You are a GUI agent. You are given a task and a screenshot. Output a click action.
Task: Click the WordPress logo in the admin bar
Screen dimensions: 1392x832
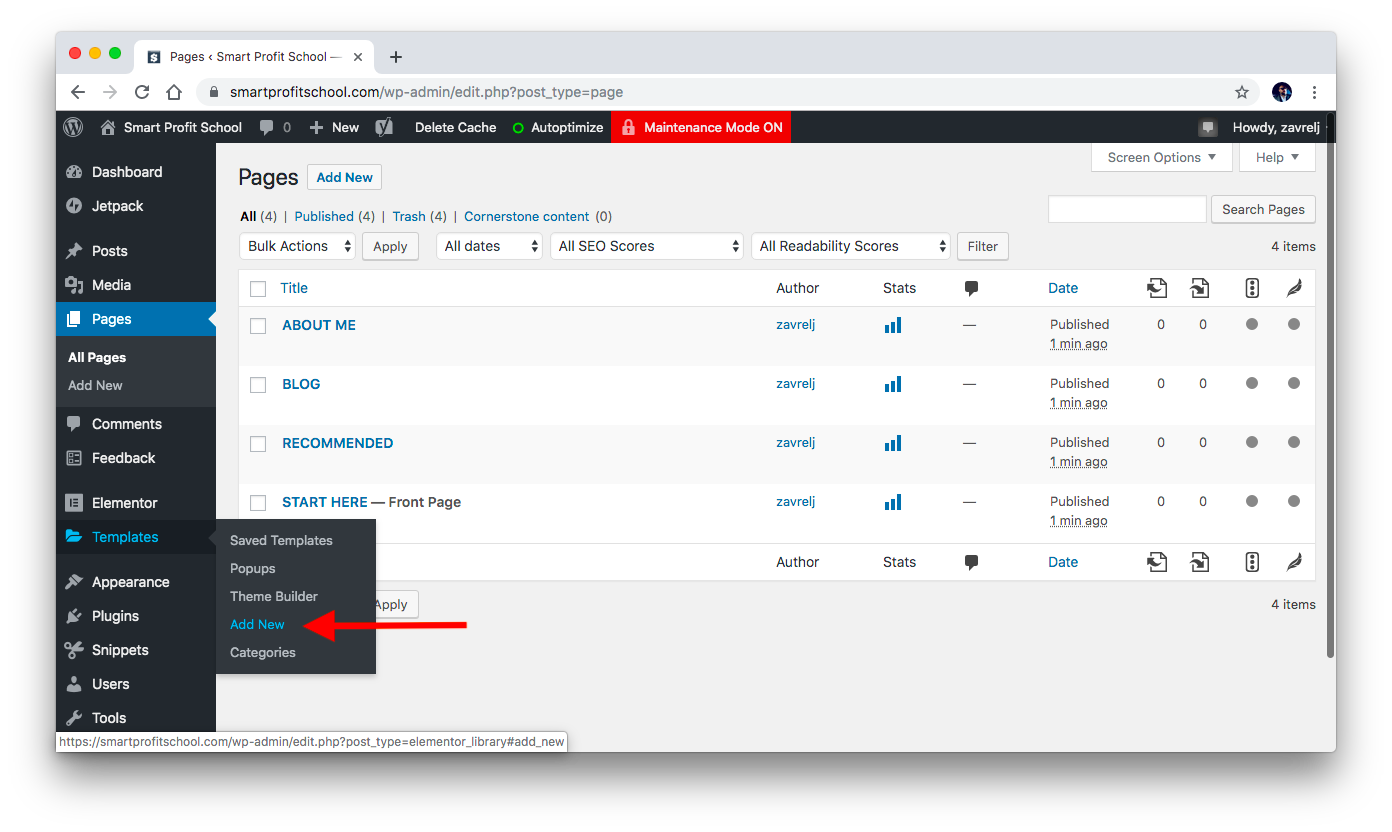(x=73, y=127)
